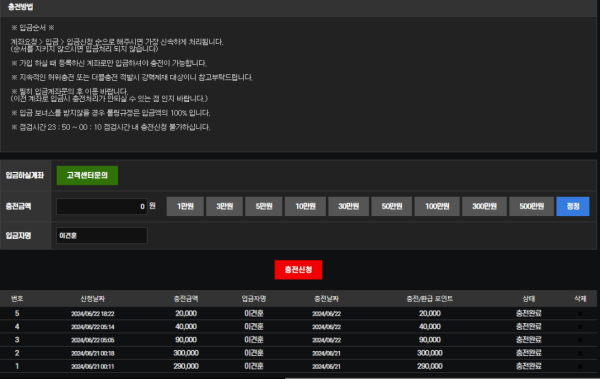The image size is (600, 379).
Task: Click the 290,000 charge amount in row 1
Action: point(186,366)
